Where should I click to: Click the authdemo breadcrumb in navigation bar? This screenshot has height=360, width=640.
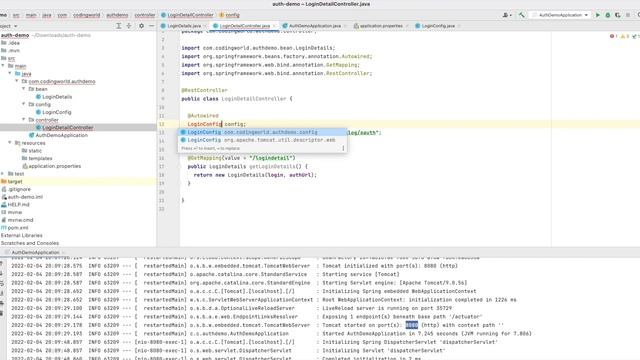(x=117, y=15)
